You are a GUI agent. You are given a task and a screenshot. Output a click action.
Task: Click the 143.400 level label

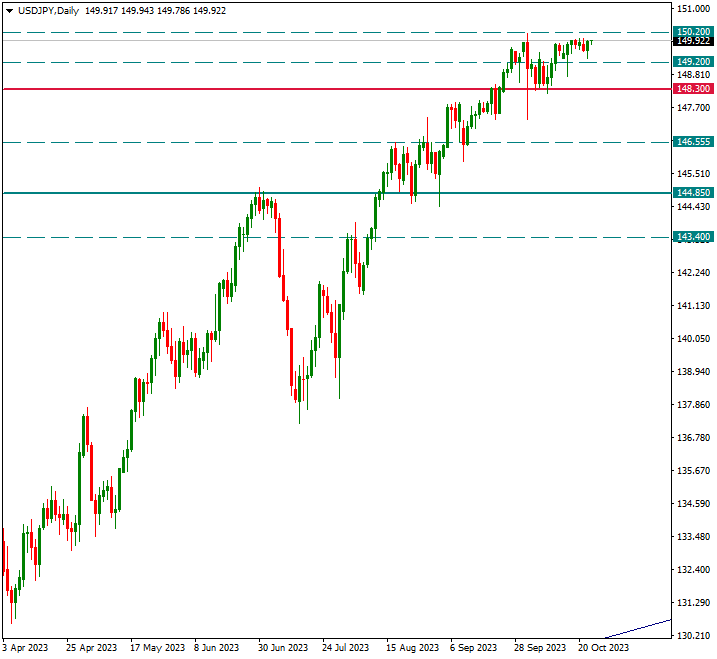tap(693, 237)
